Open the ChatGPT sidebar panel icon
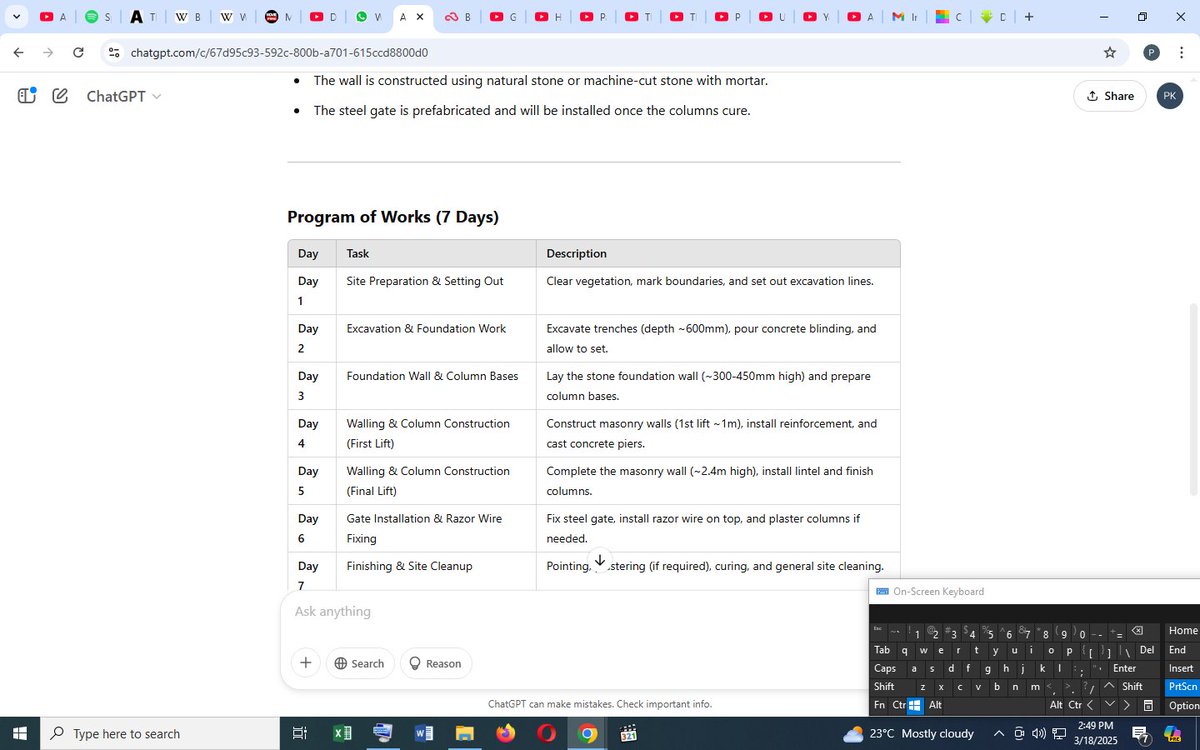The width and height of the screenshot is (1200, 750). pos(27,96)
